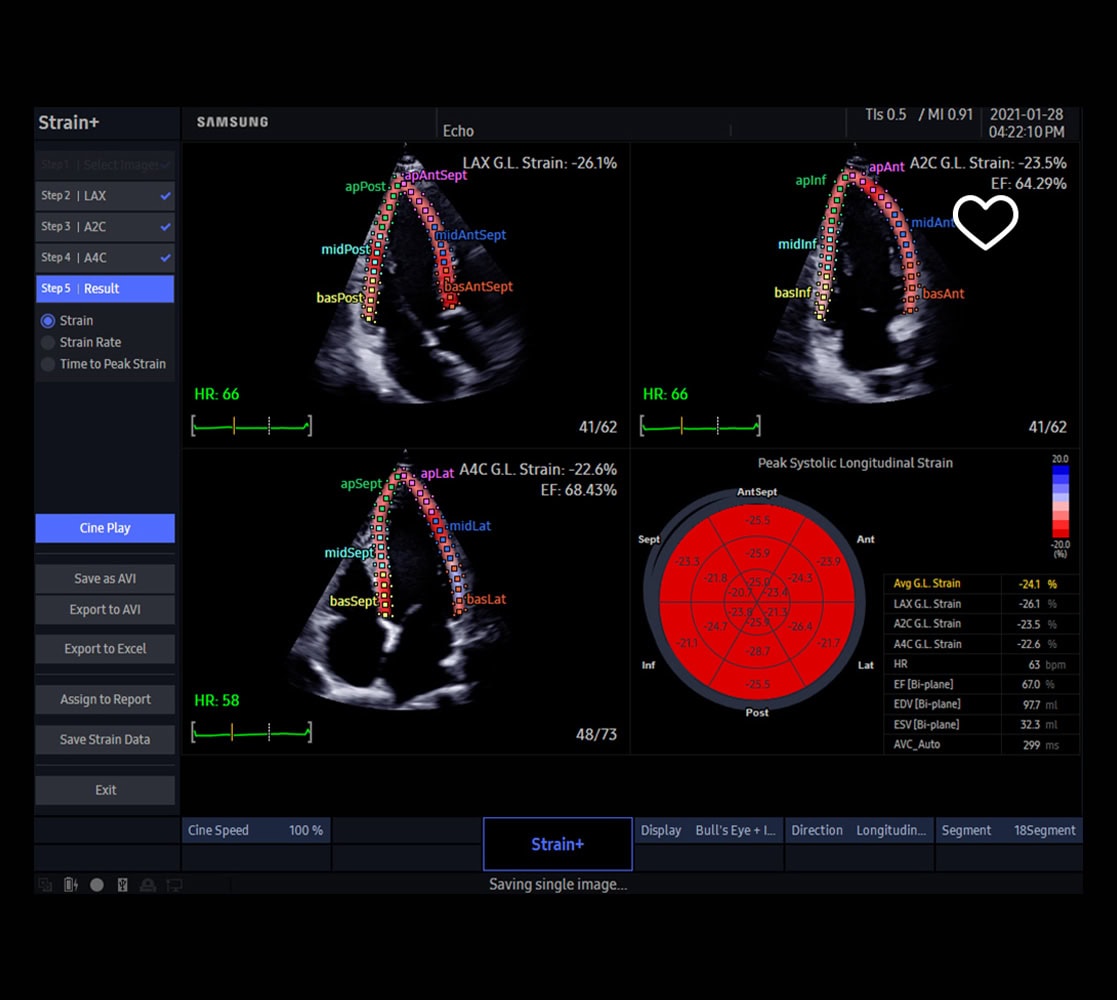
Task: Click the heart icon on A2C view
Action: [985, 221]
